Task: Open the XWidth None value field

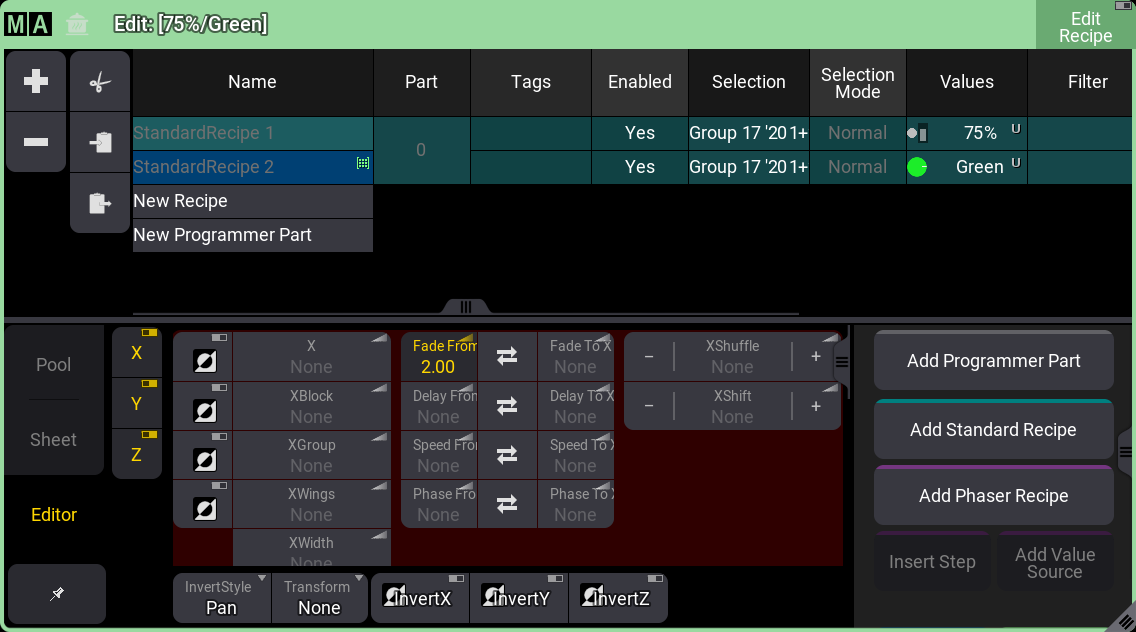Action: point(312,548)
